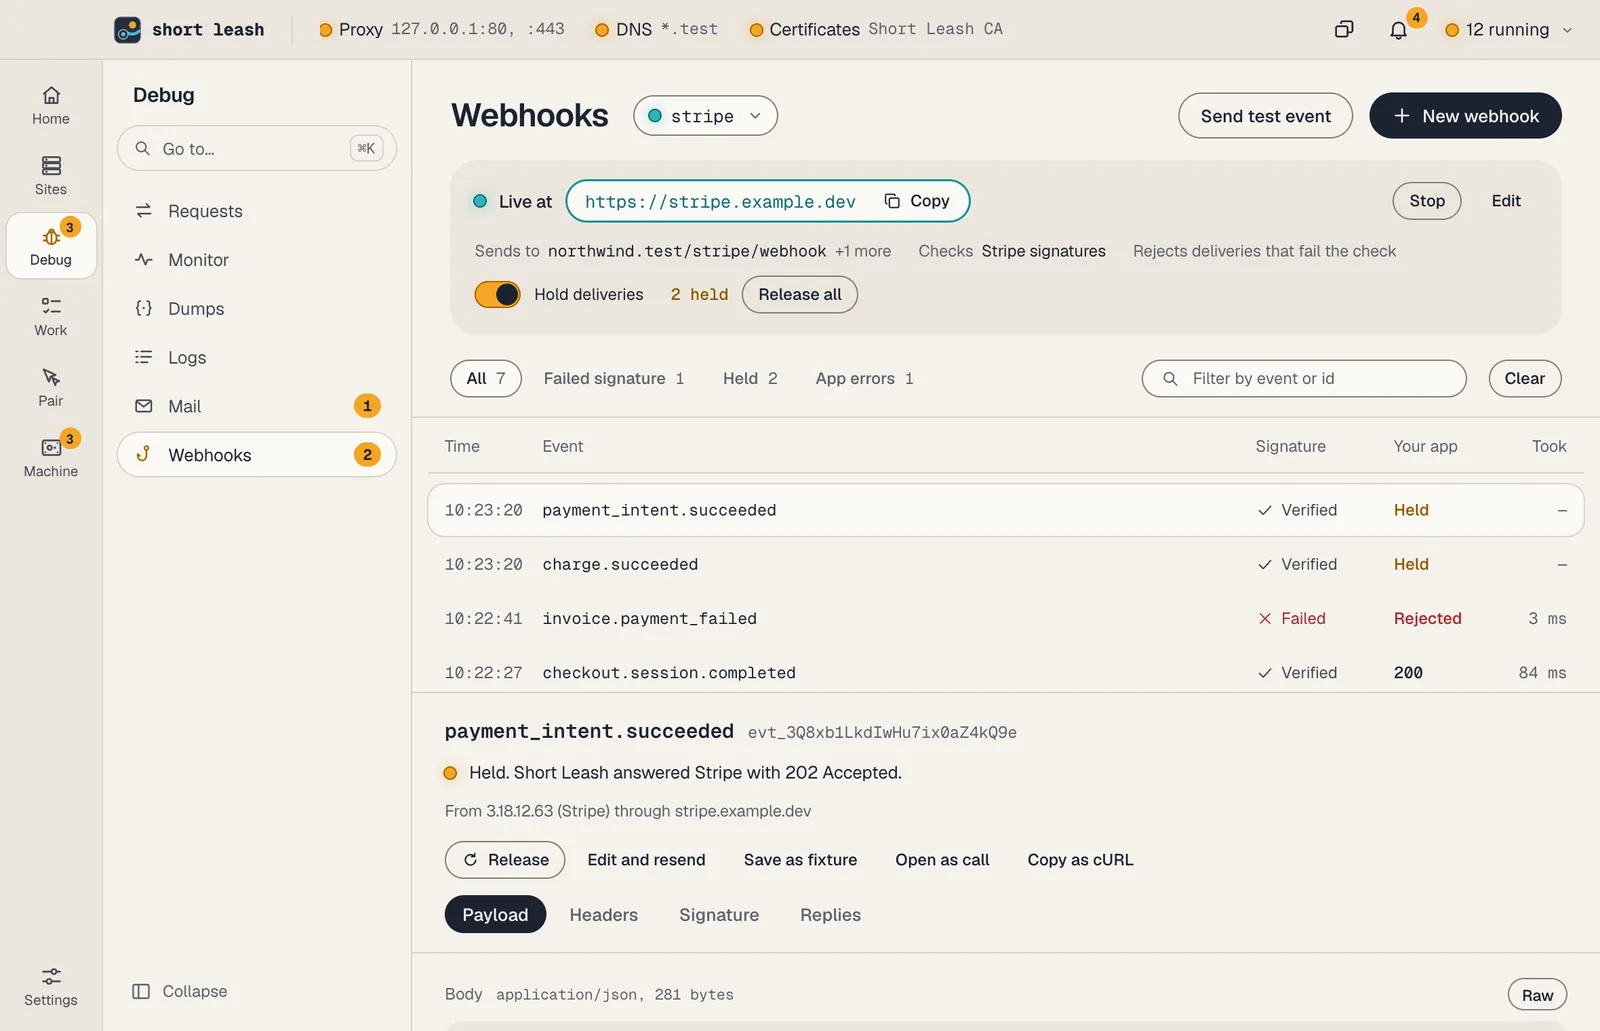Open Machine in the left rail

[51, 458]
